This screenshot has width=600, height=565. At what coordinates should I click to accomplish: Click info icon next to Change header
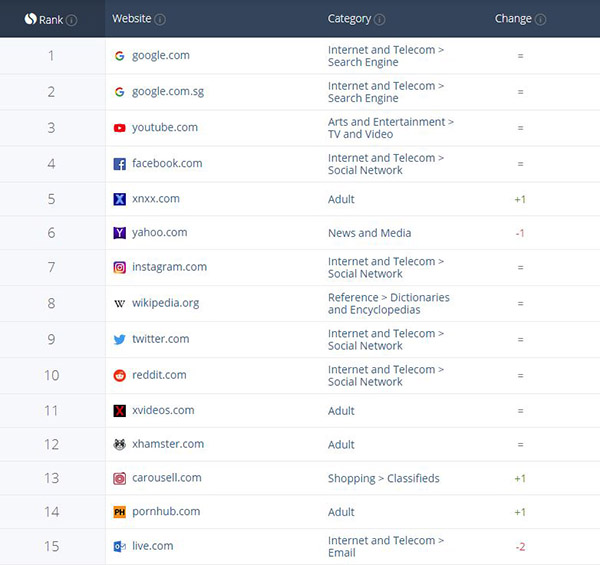[x=540, y=19]
